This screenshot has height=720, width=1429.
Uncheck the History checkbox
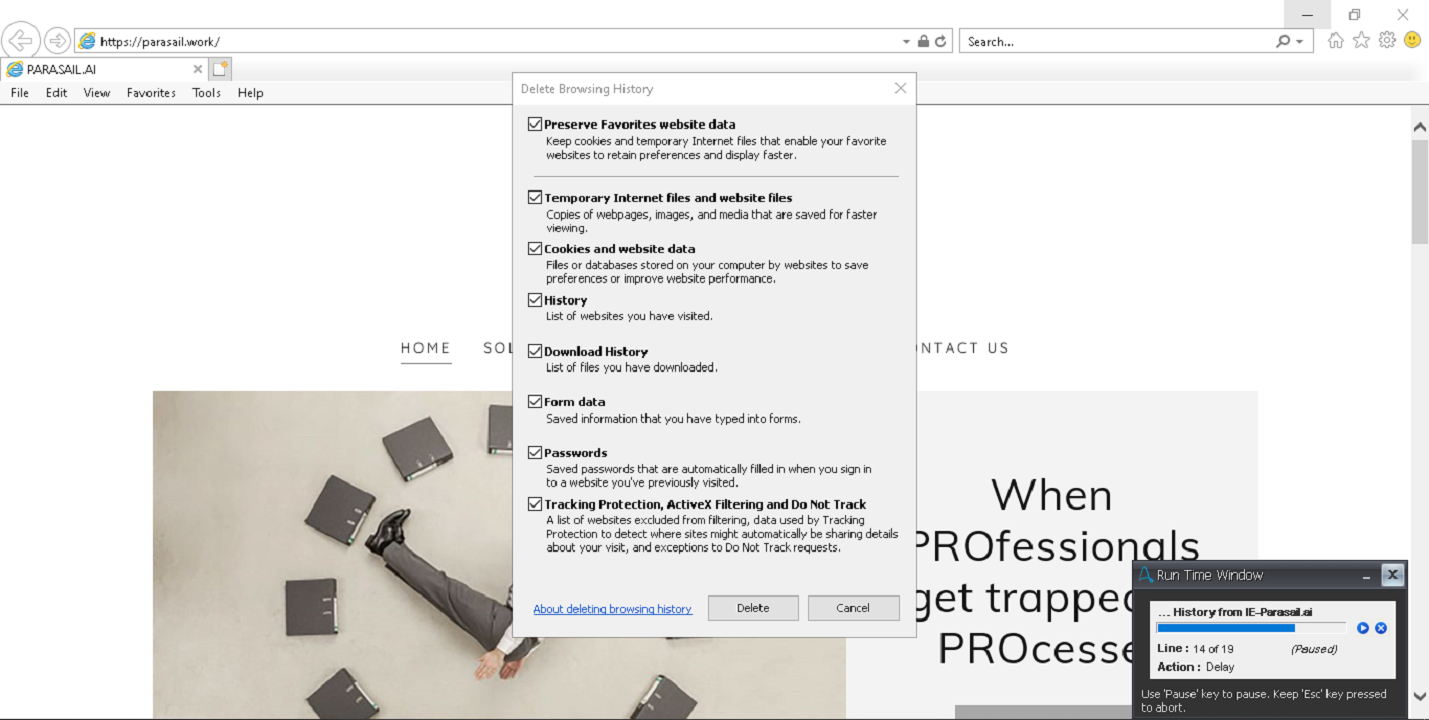[x=535, y=300]
